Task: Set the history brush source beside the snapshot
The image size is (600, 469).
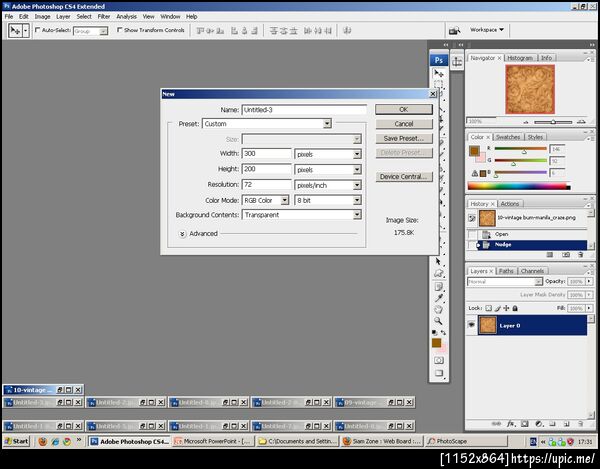Action: (472, 218)
